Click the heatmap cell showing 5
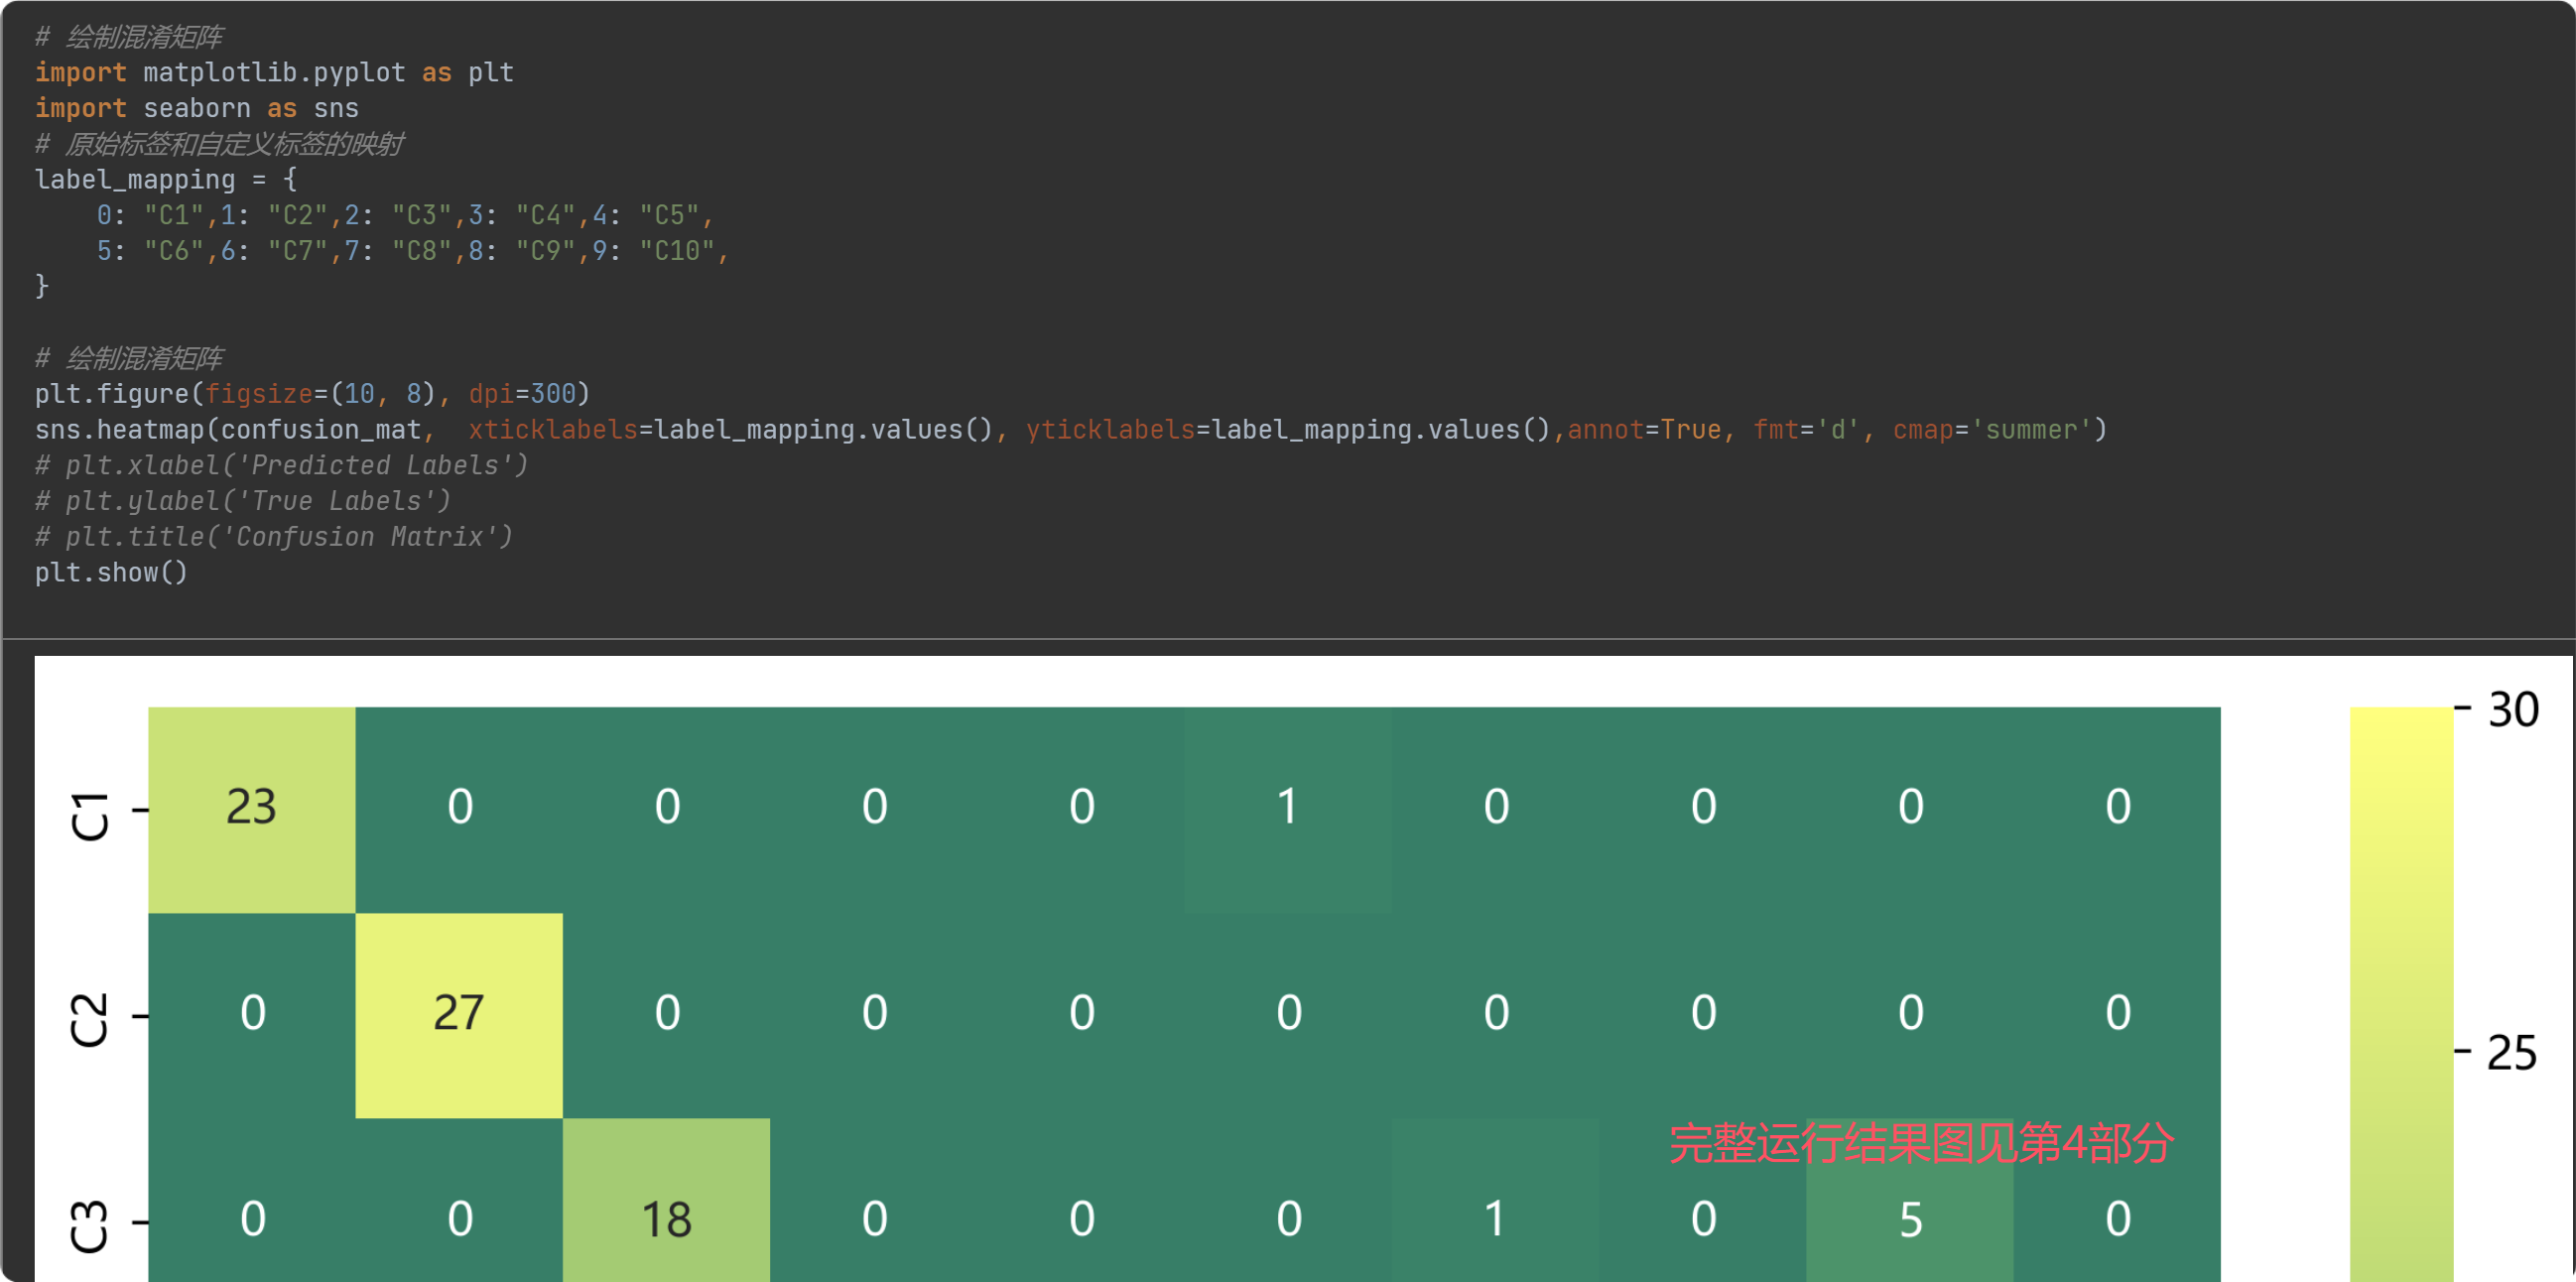Image resolution: width=2576 pixels, height=1282 pixels. (x=1909, y=1222)
